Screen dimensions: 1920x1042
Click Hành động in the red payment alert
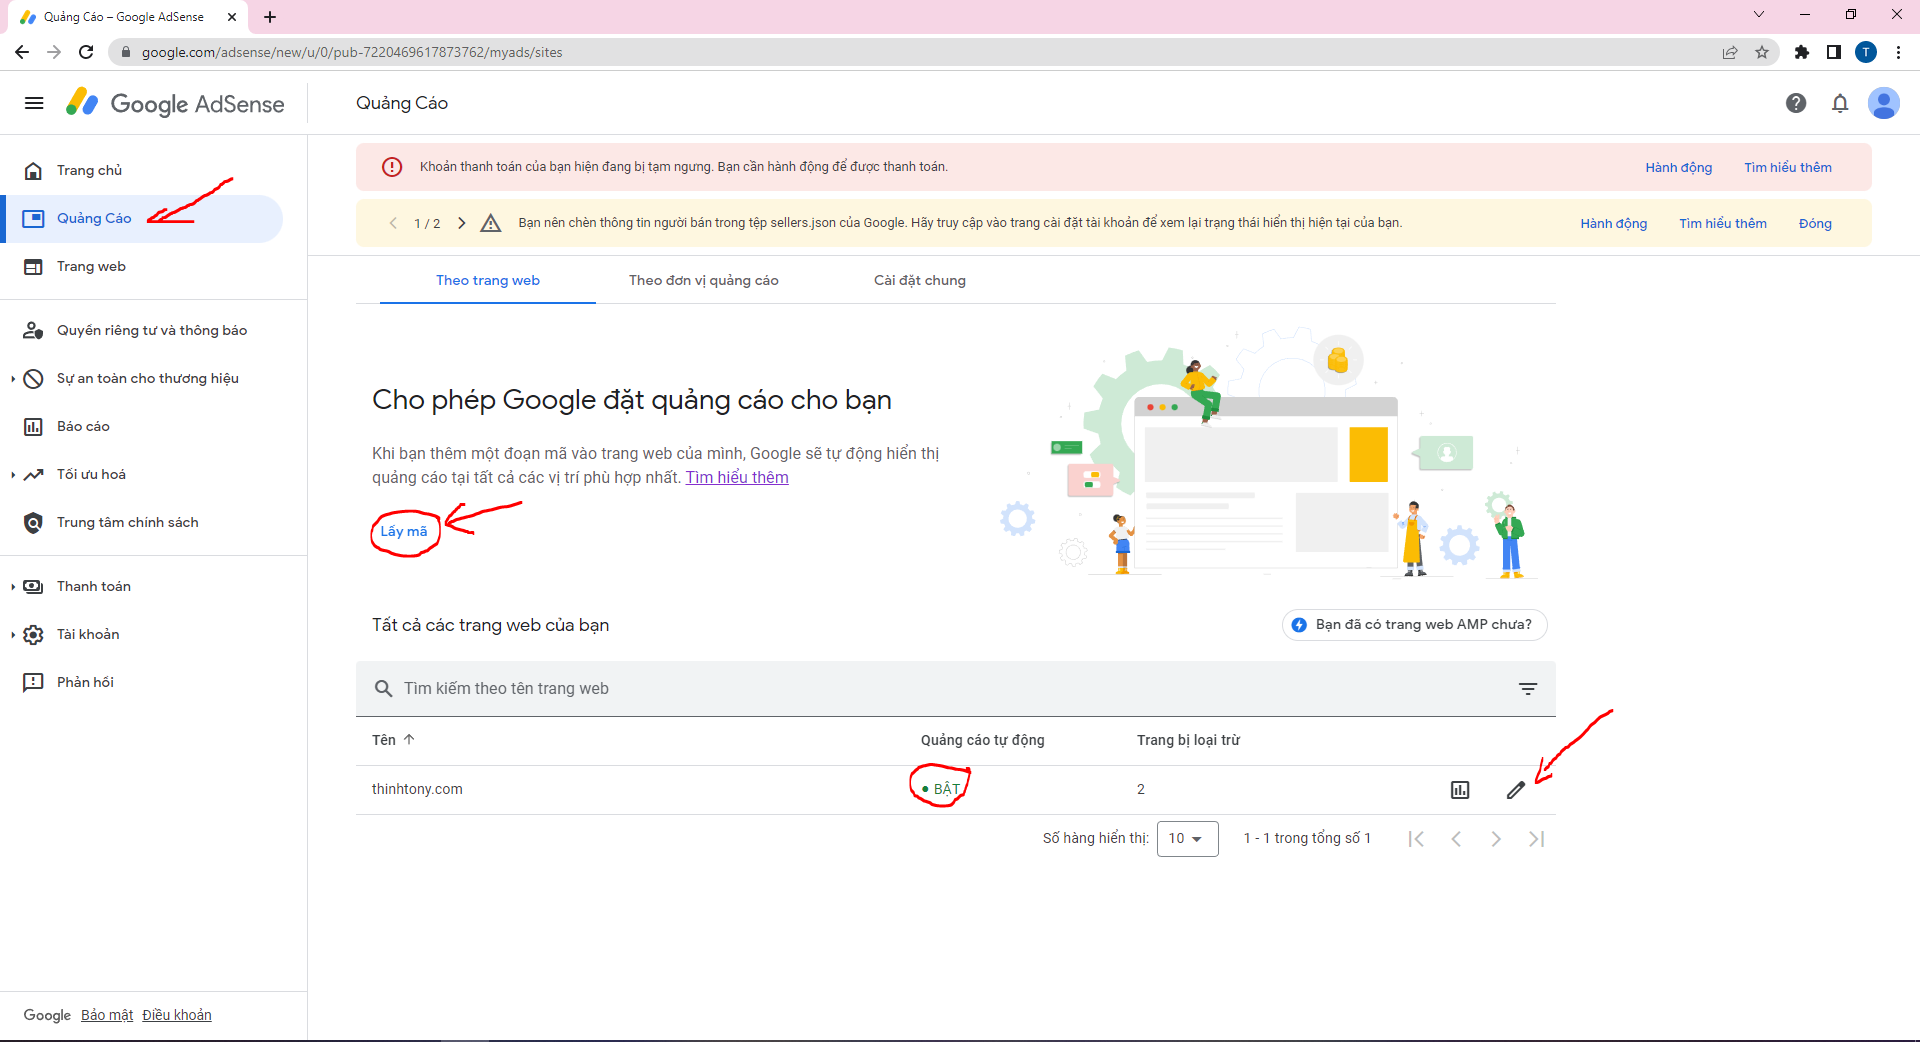(1678, 168)
